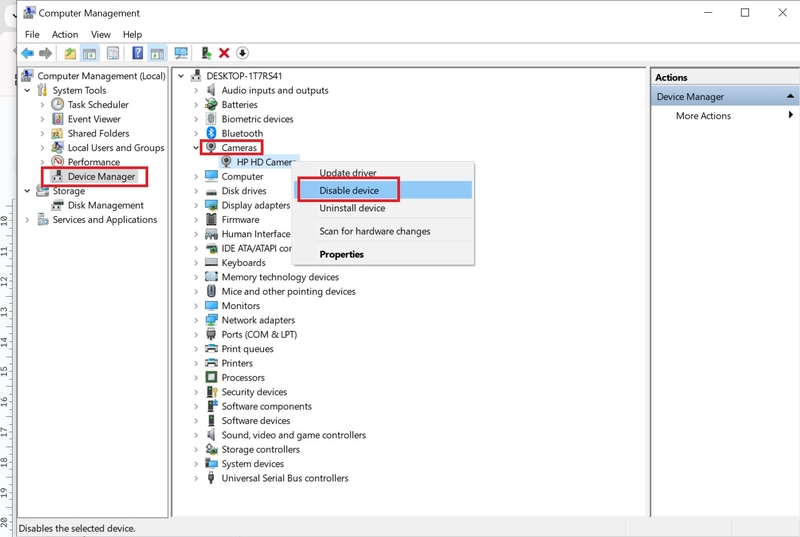Image resolution: width=800 pixels, height=537 pixels.
Task: Click the Disable device down-arrow icon
Action: [242, 53]
